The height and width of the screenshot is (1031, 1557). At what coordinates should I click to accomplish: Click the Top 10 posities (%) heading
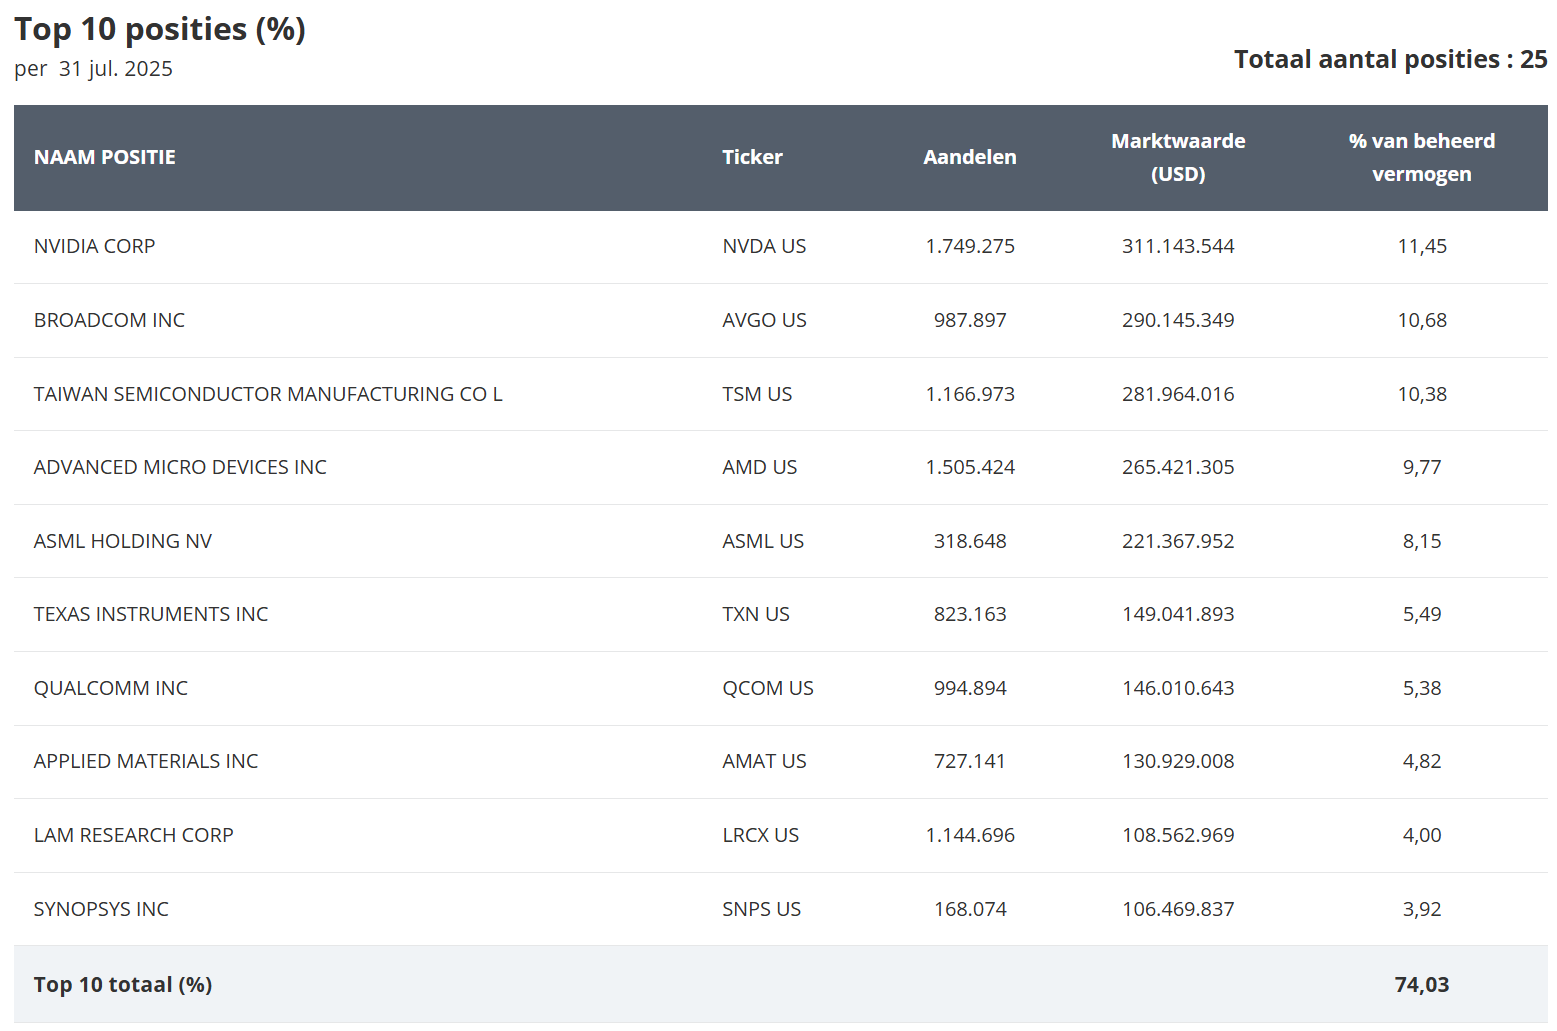pos(160,29)
